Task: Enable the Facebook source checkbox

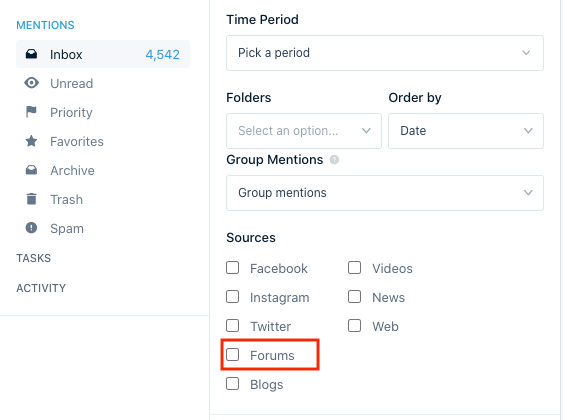Action: [233, 268]
